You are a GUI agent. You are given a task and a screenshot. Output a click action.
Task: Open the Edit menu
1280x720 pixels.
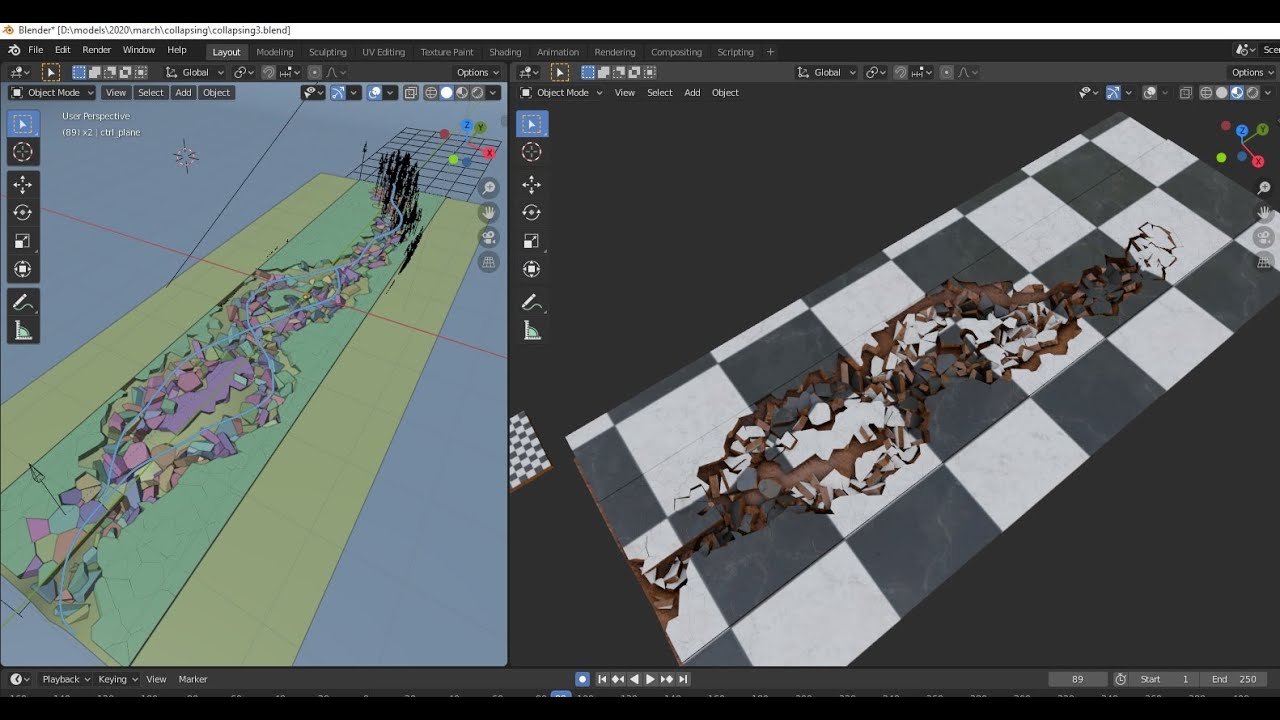pyautogui.click(x=63, y=50)
